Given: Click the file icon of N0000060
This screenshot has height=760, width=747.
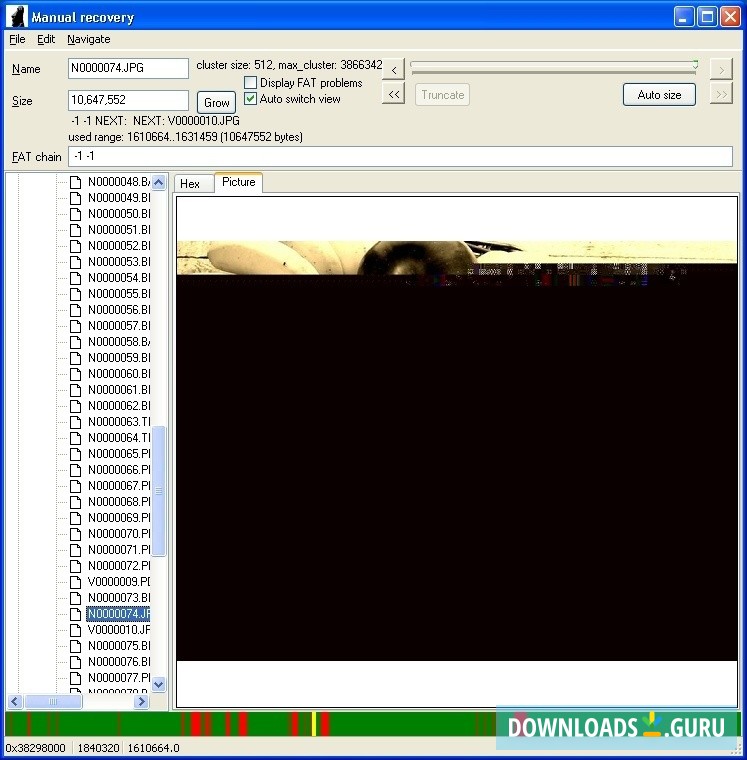Looking at the screenshot, I should pyautogui.click(x=75, y=374).
